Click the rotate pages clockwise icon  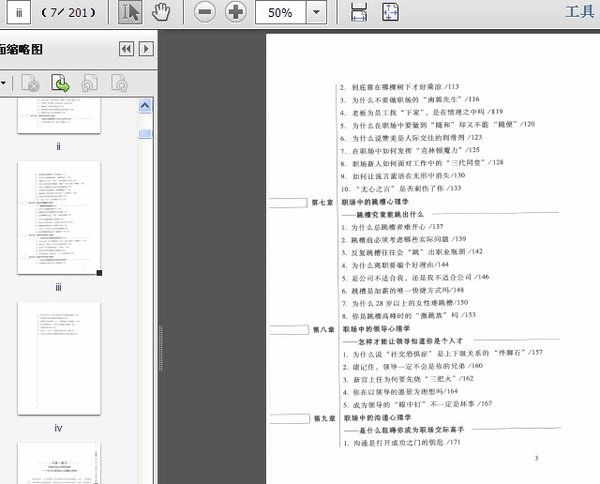[118, 83]
